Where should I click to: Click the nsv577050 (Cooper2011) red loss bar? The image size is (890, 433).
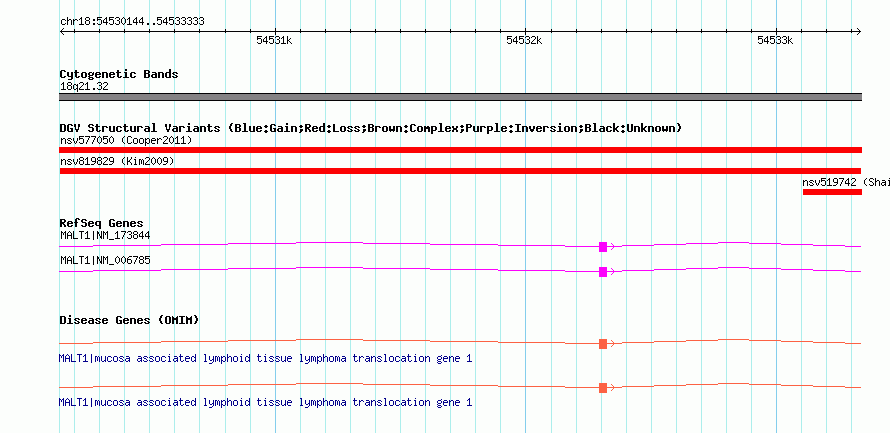click(x=460, y=150)
